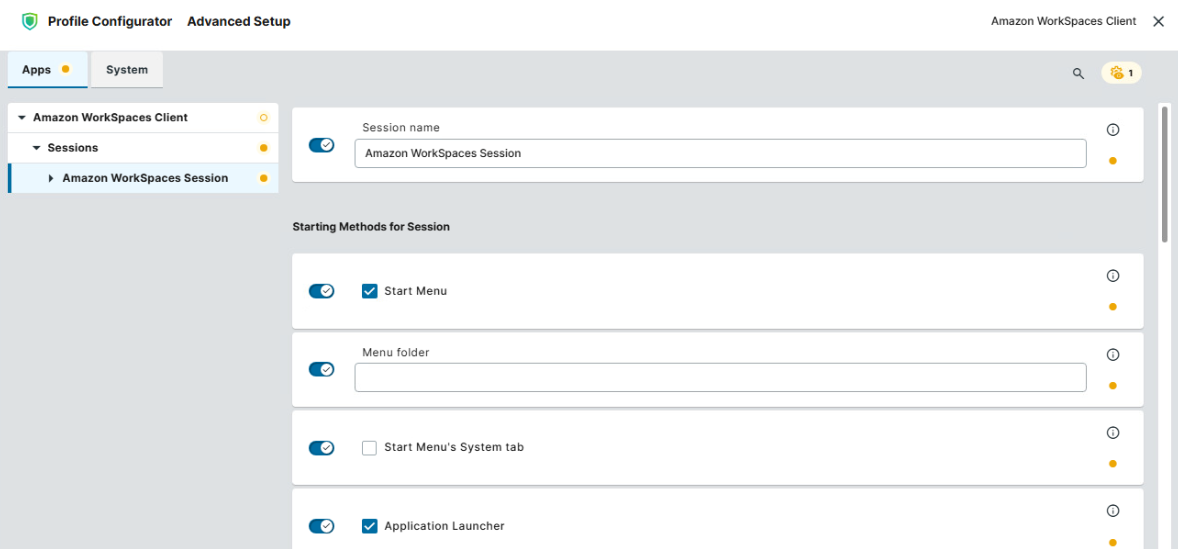The height and width of the screenshot is (549, 1178).
Task: Uncheck the Application Launcher checkbox
Action: (x=370, y=526)
